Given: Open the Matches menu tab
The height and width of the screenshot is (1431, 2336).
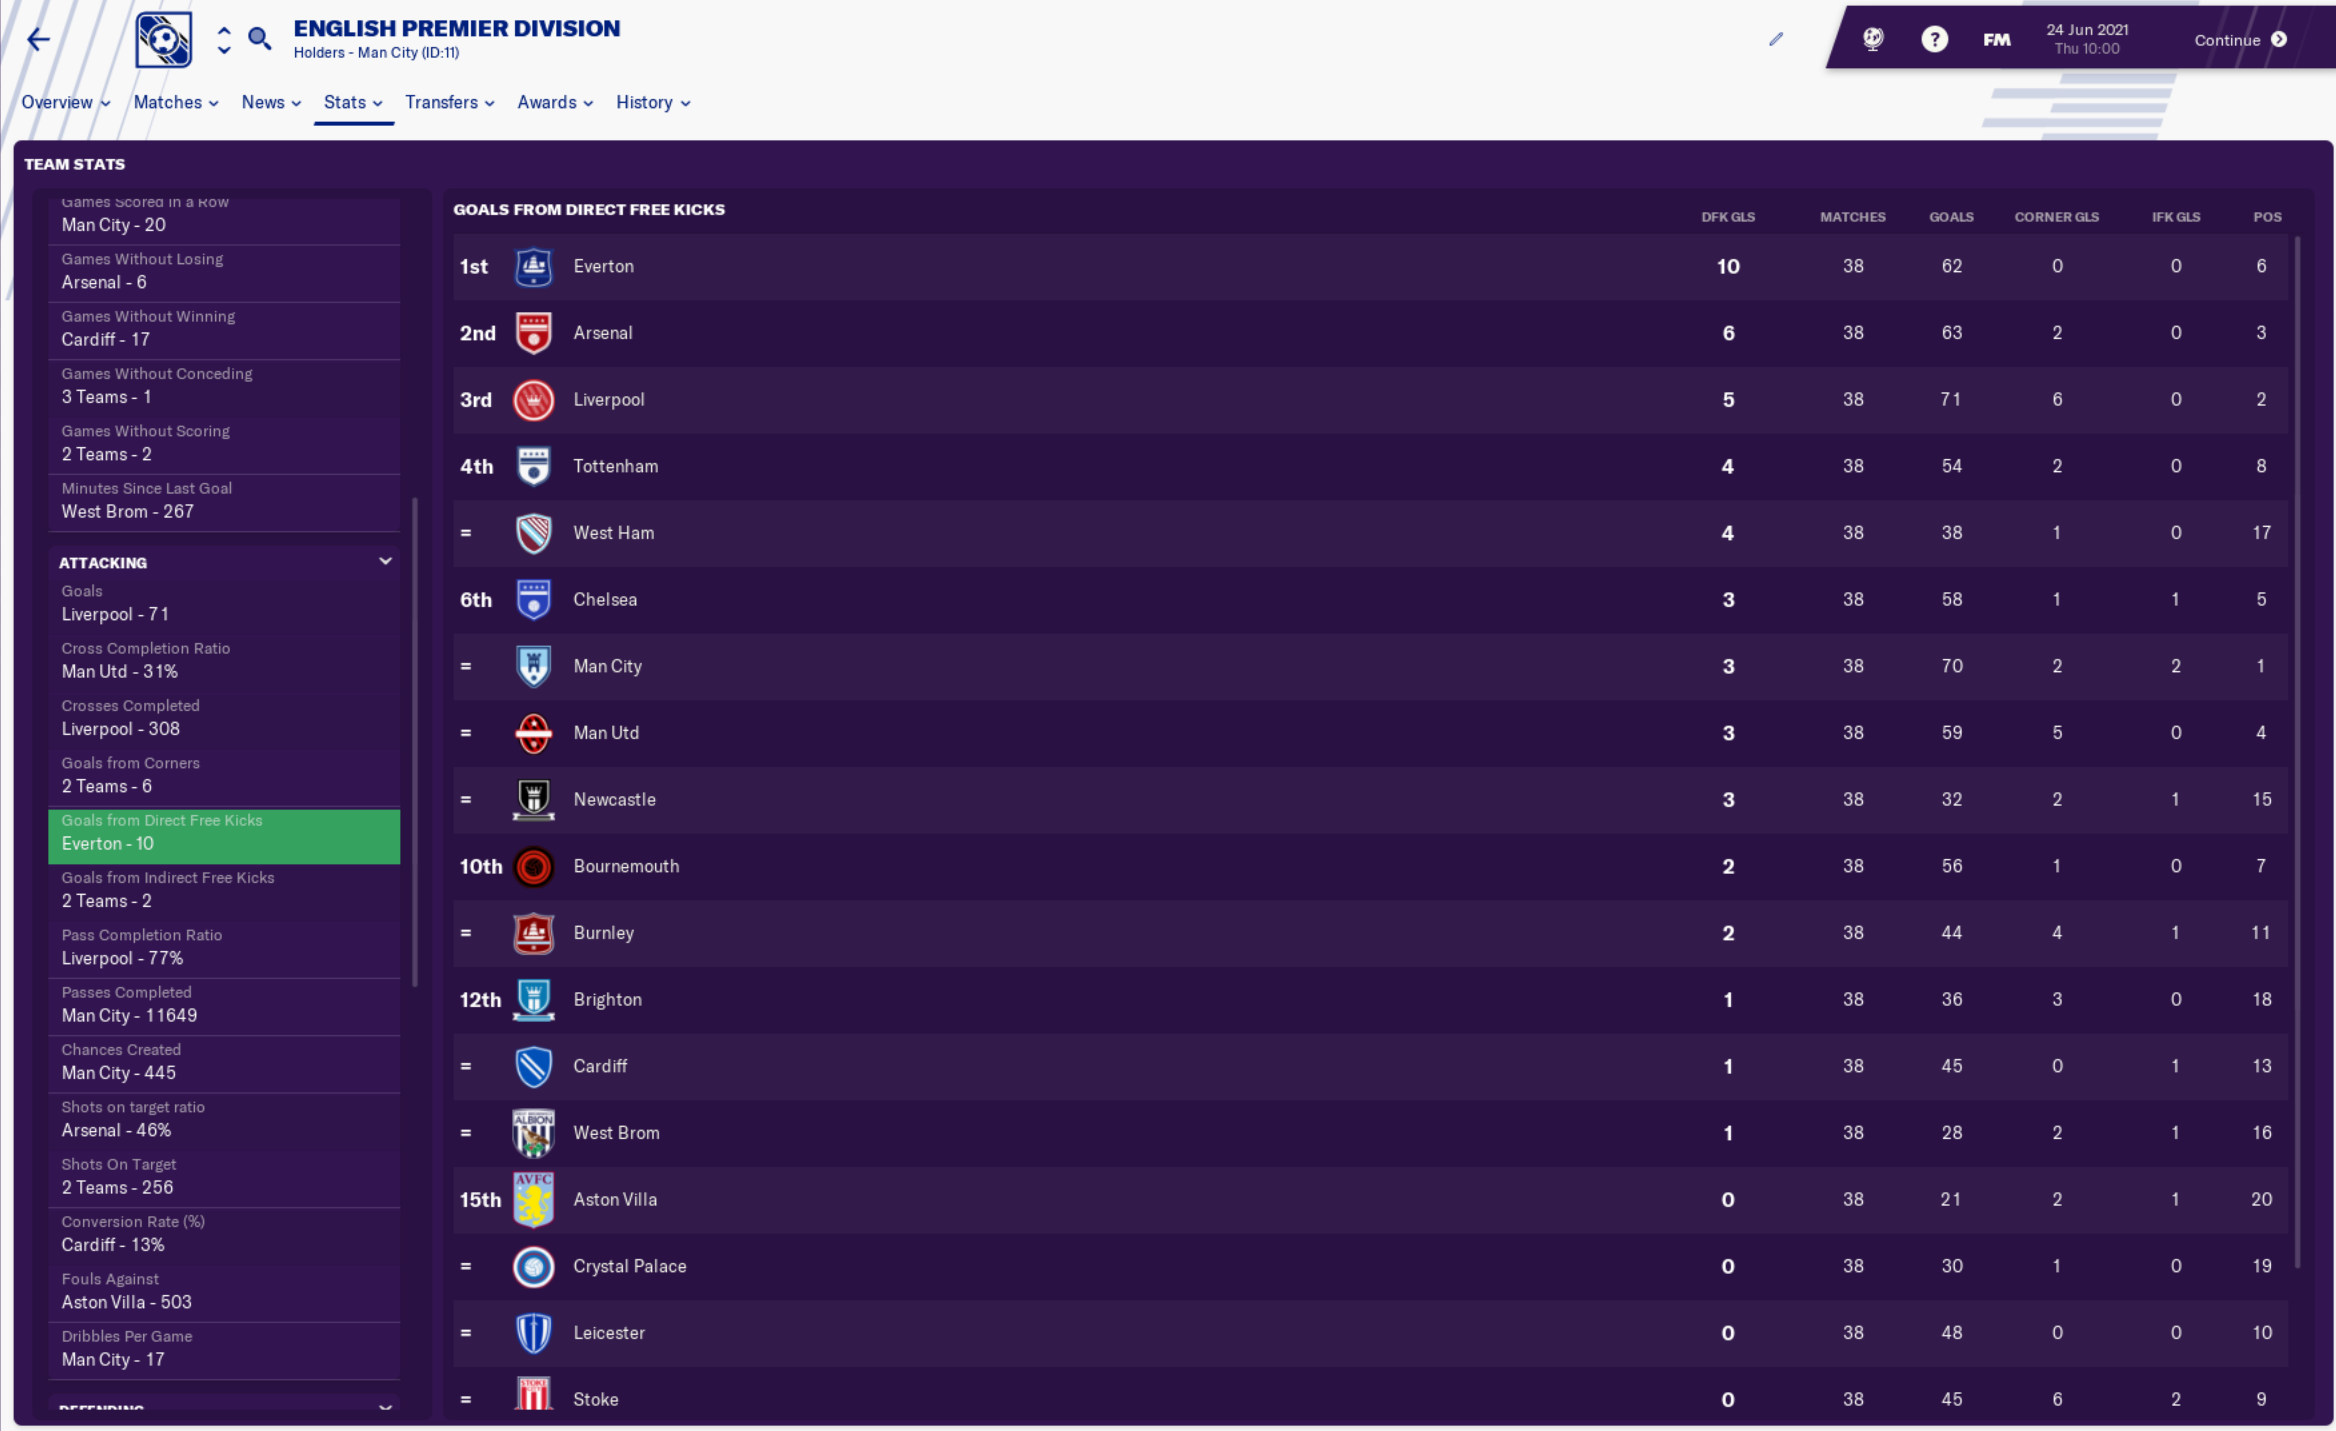Looking at the screenshot, I should (x=175, y=103).
